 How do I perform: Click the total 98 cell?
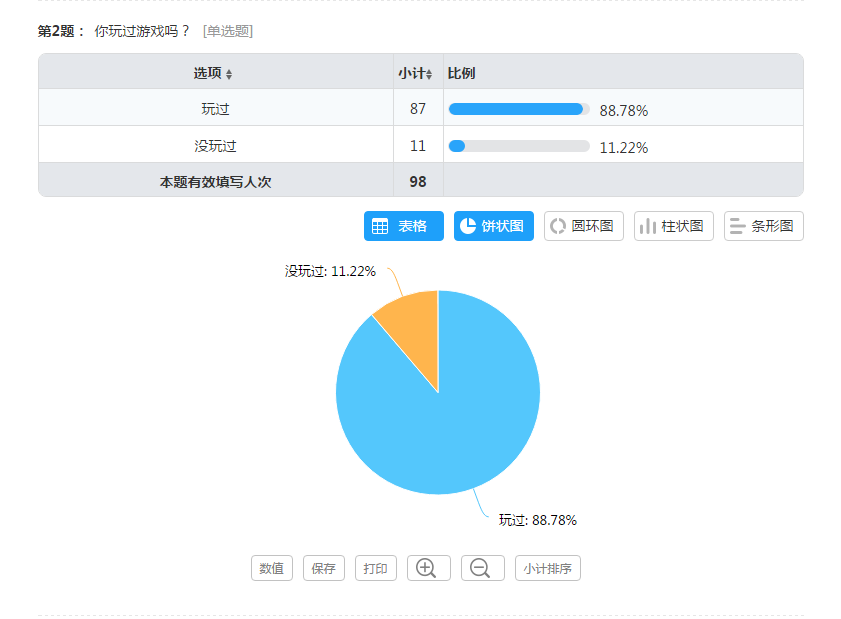[x=418, y=181]
